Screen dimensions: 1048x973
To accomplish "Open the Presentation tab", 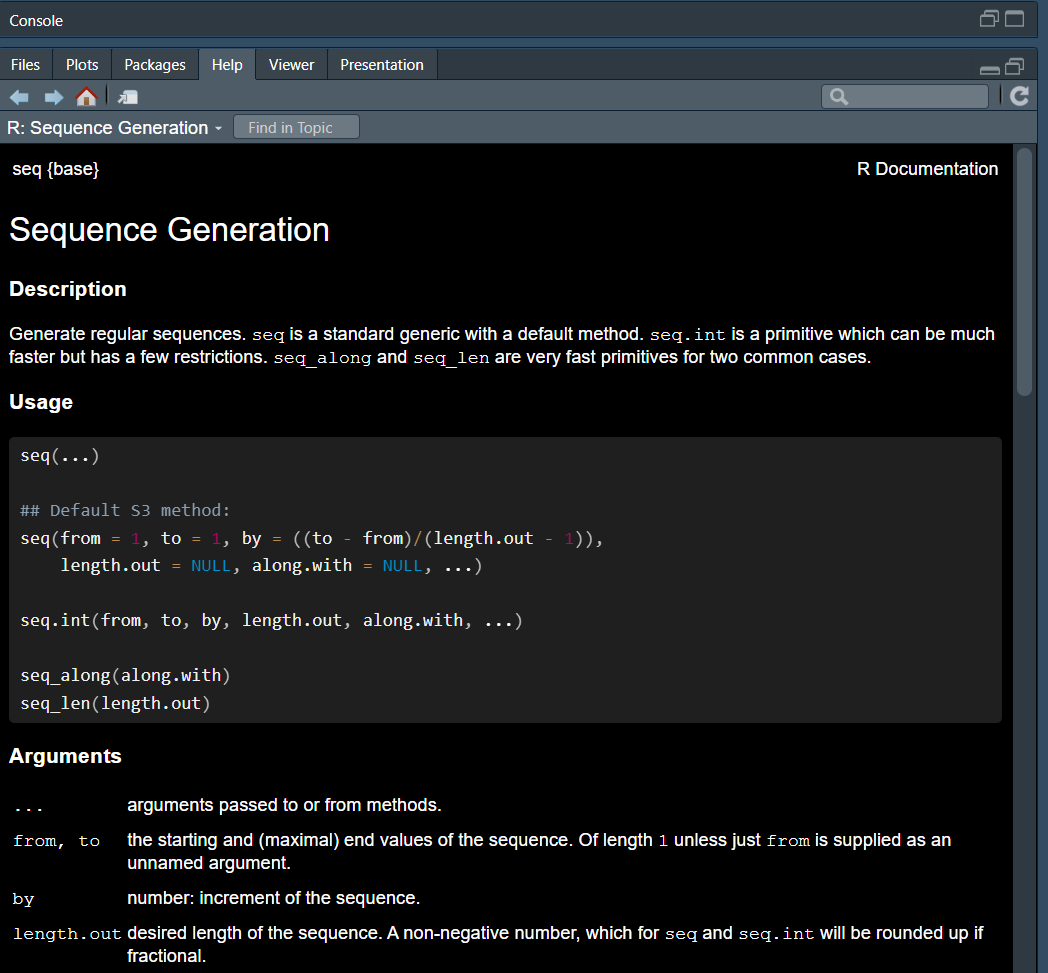I will pos(382,65).
